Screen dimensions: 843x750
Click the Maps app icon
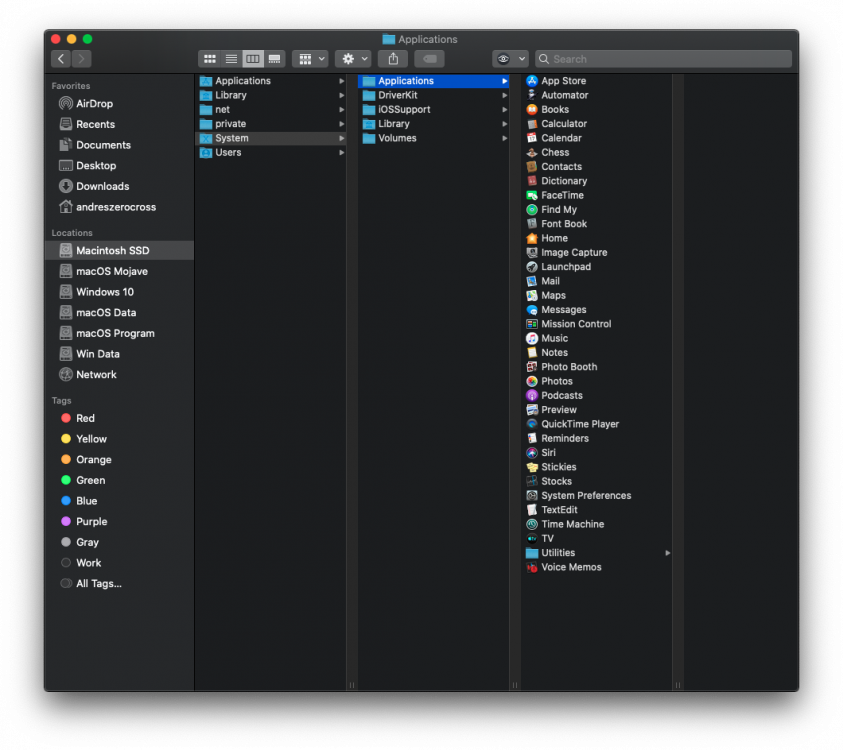[x=532, y=295]
